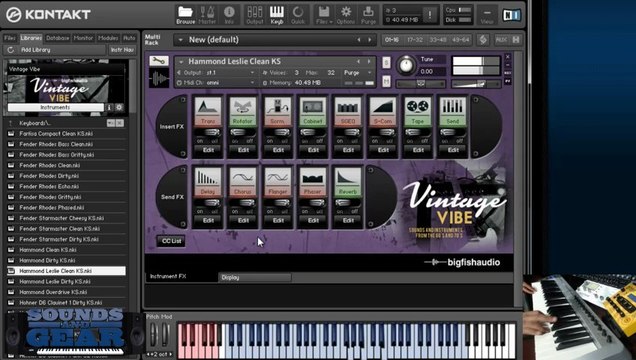Click the Phaser send effect icon

point(313,178)
